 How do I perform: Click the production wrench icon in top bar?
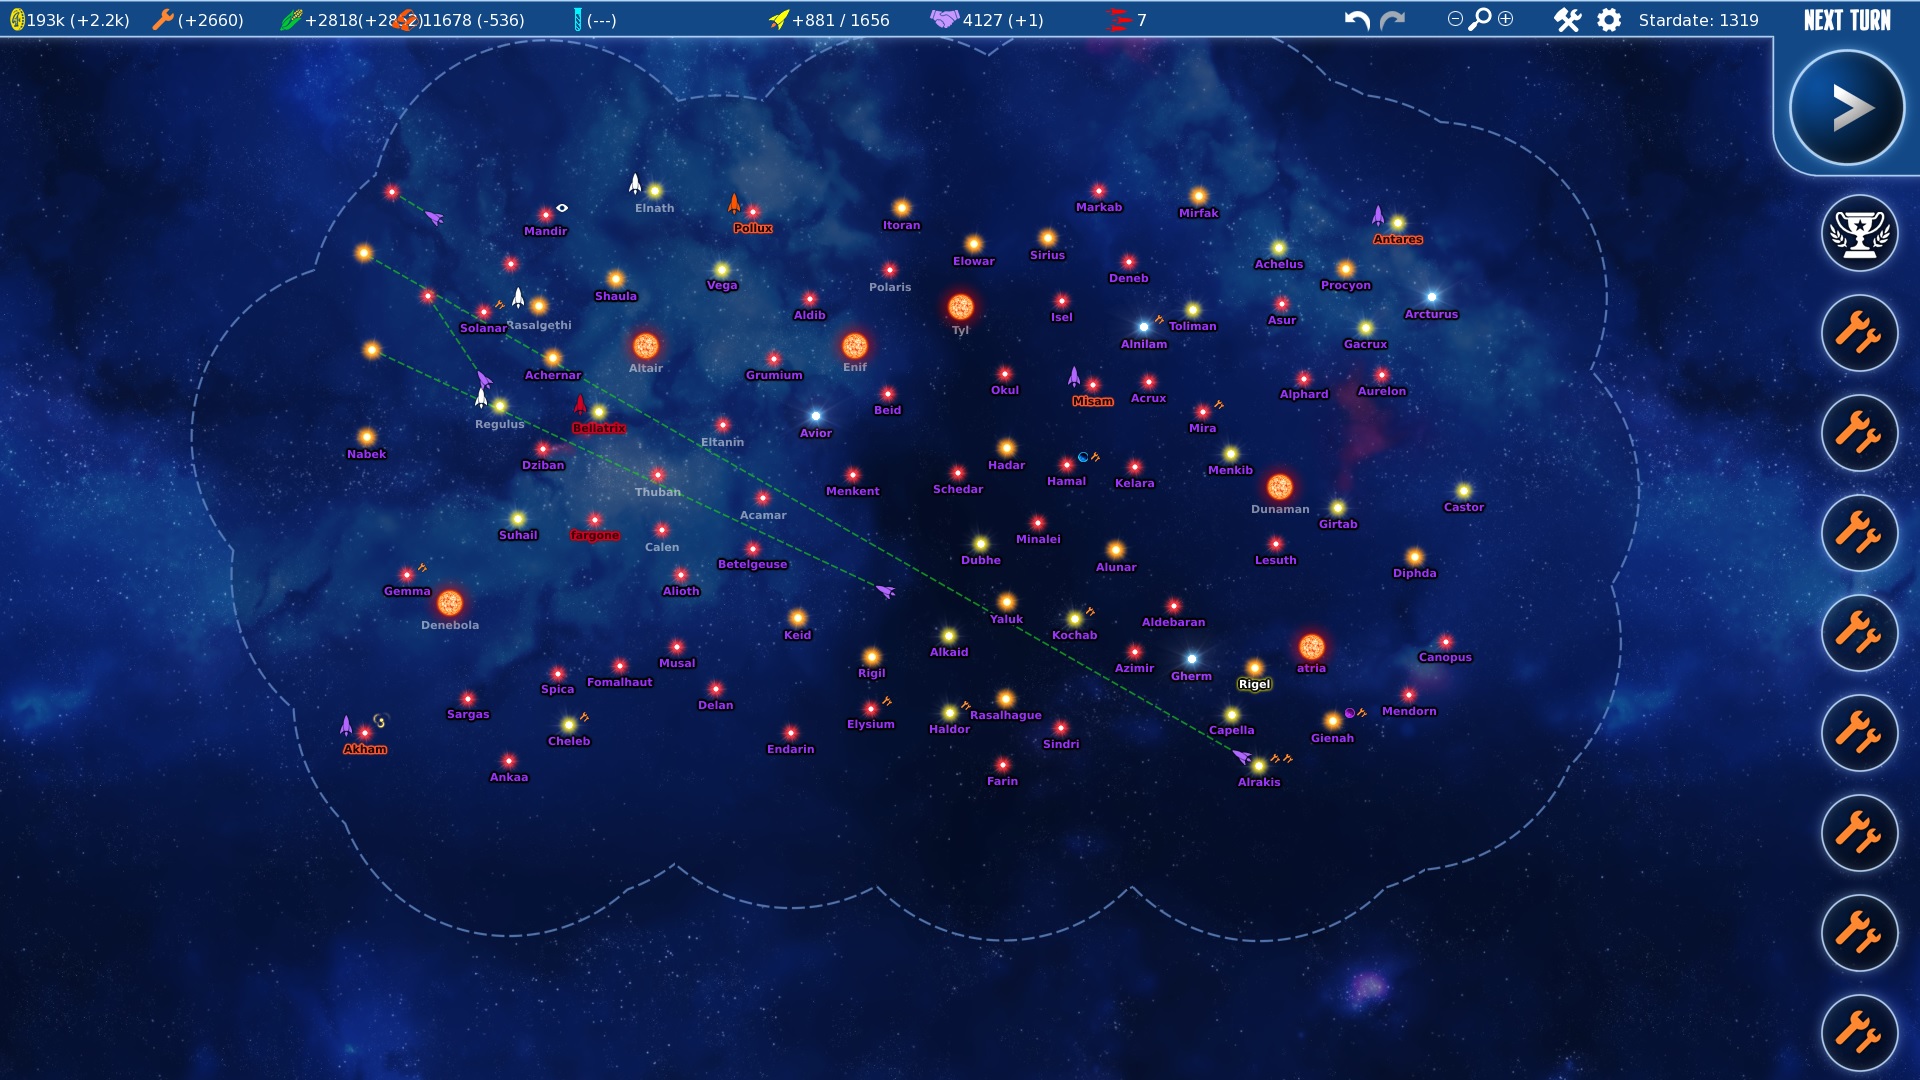click(162, 20)
